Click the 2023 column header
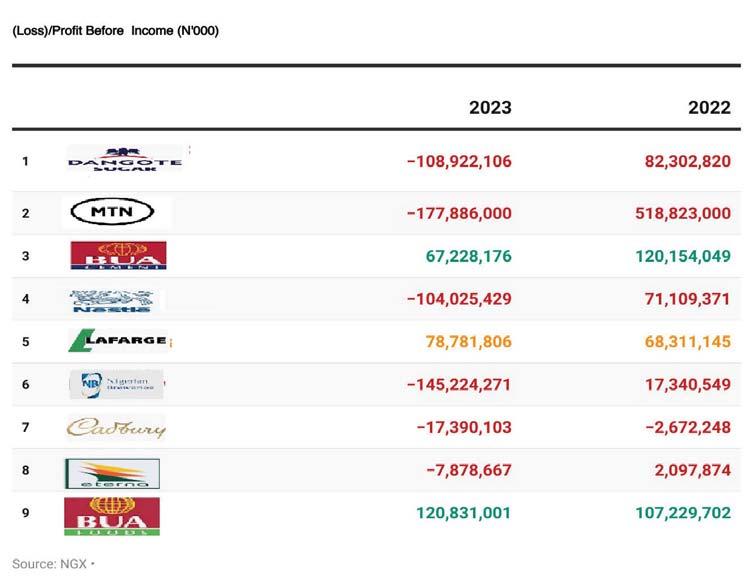 (x=490, y=108)
